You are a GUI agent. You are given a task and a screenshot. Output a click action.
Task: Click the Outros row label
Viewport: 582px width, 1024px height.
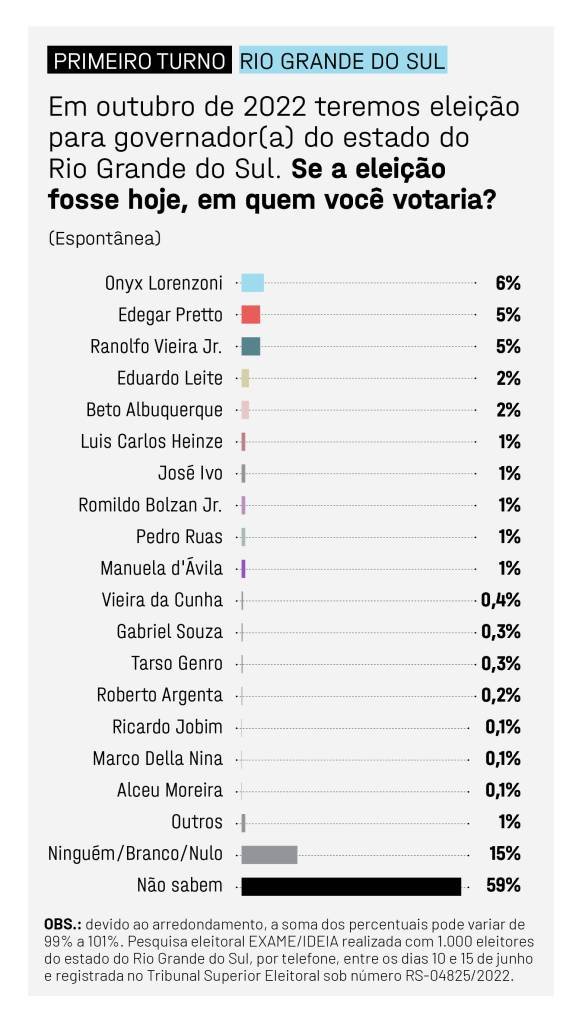(197, 822)
